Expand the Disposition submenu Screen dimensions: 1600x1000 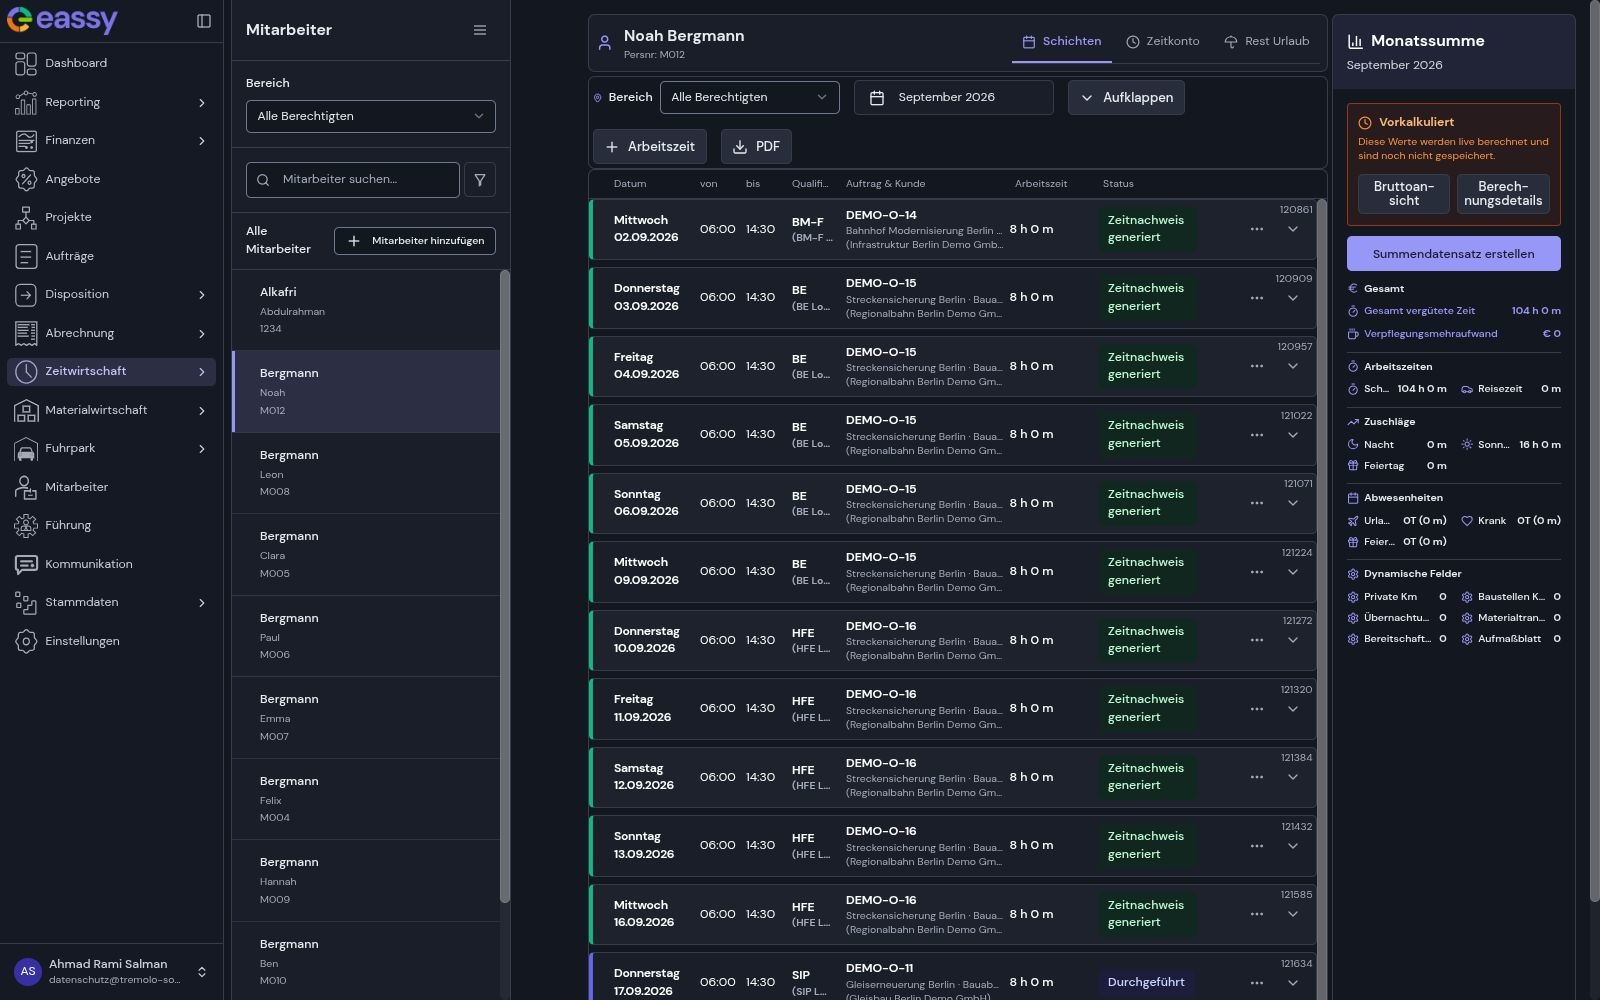(202, 295)
